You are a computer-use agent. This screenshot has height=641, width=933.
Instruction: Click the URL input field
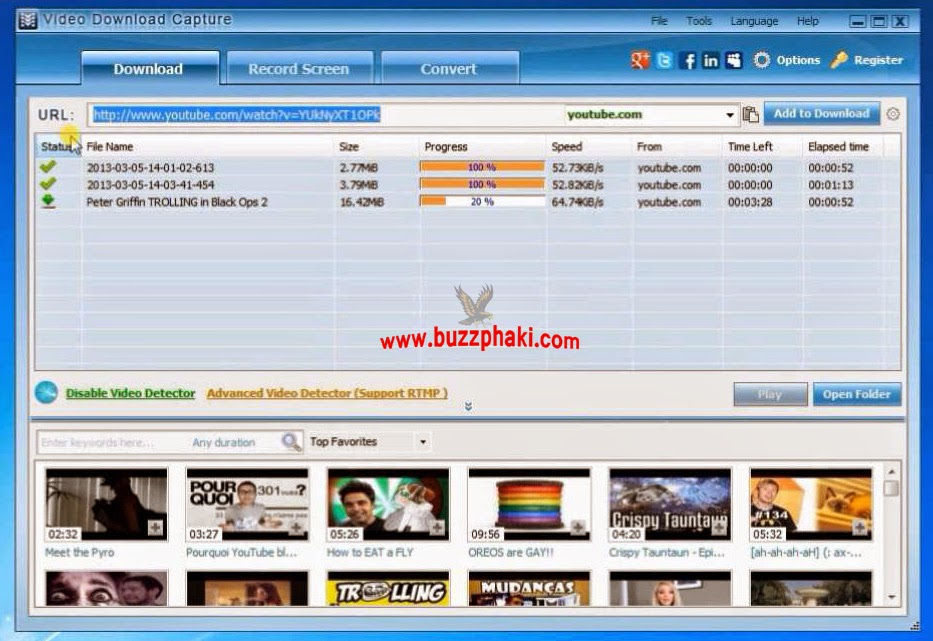(327, 115)
